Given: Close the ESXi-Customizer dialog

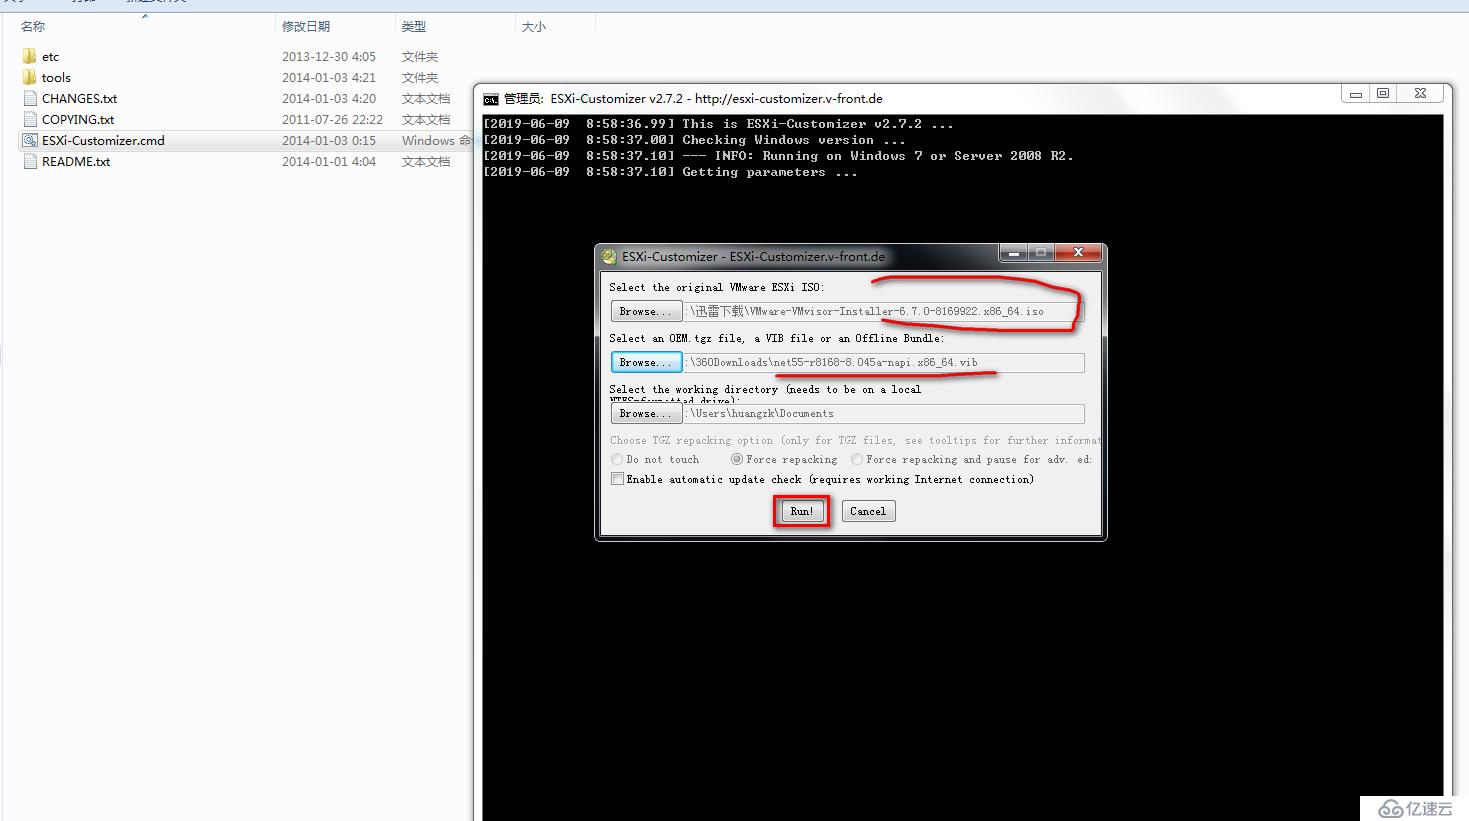Looking at the screenshot, I should (1078, 253).
